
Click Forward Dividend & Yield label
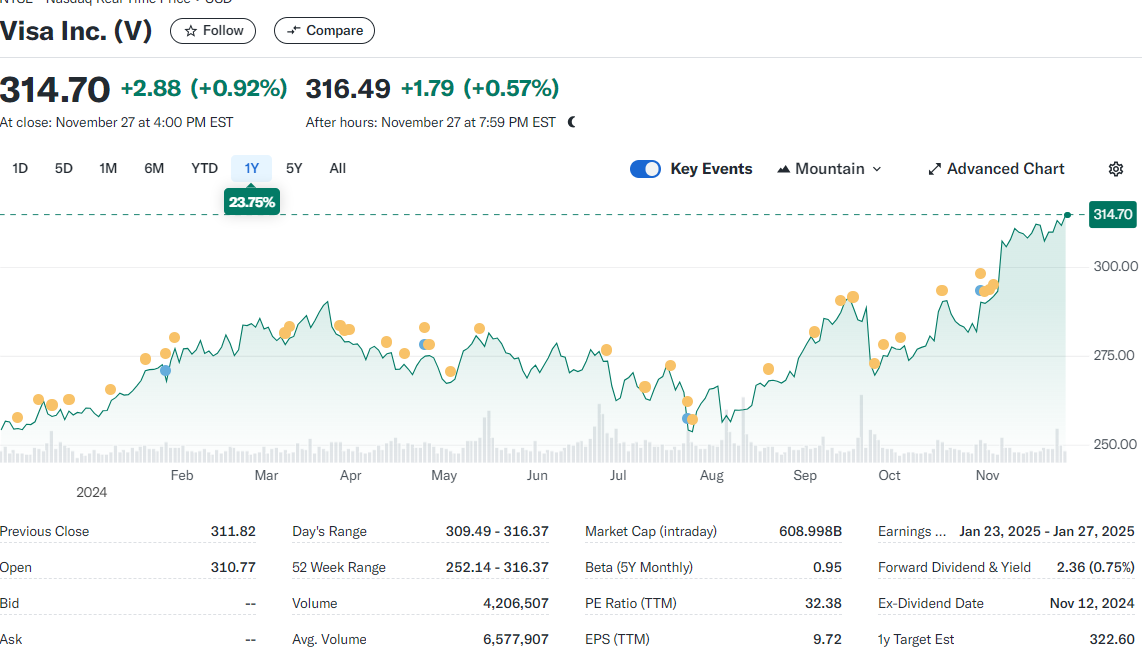click(954, 567)
